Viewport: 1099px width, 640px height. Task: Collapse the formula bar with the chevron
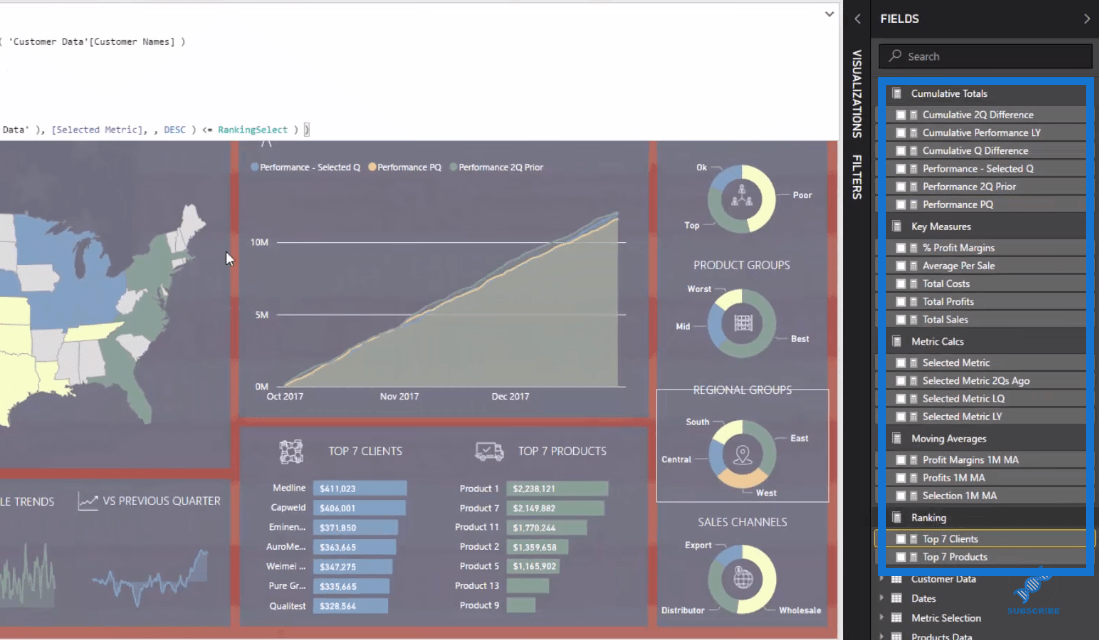click(829, 14)
